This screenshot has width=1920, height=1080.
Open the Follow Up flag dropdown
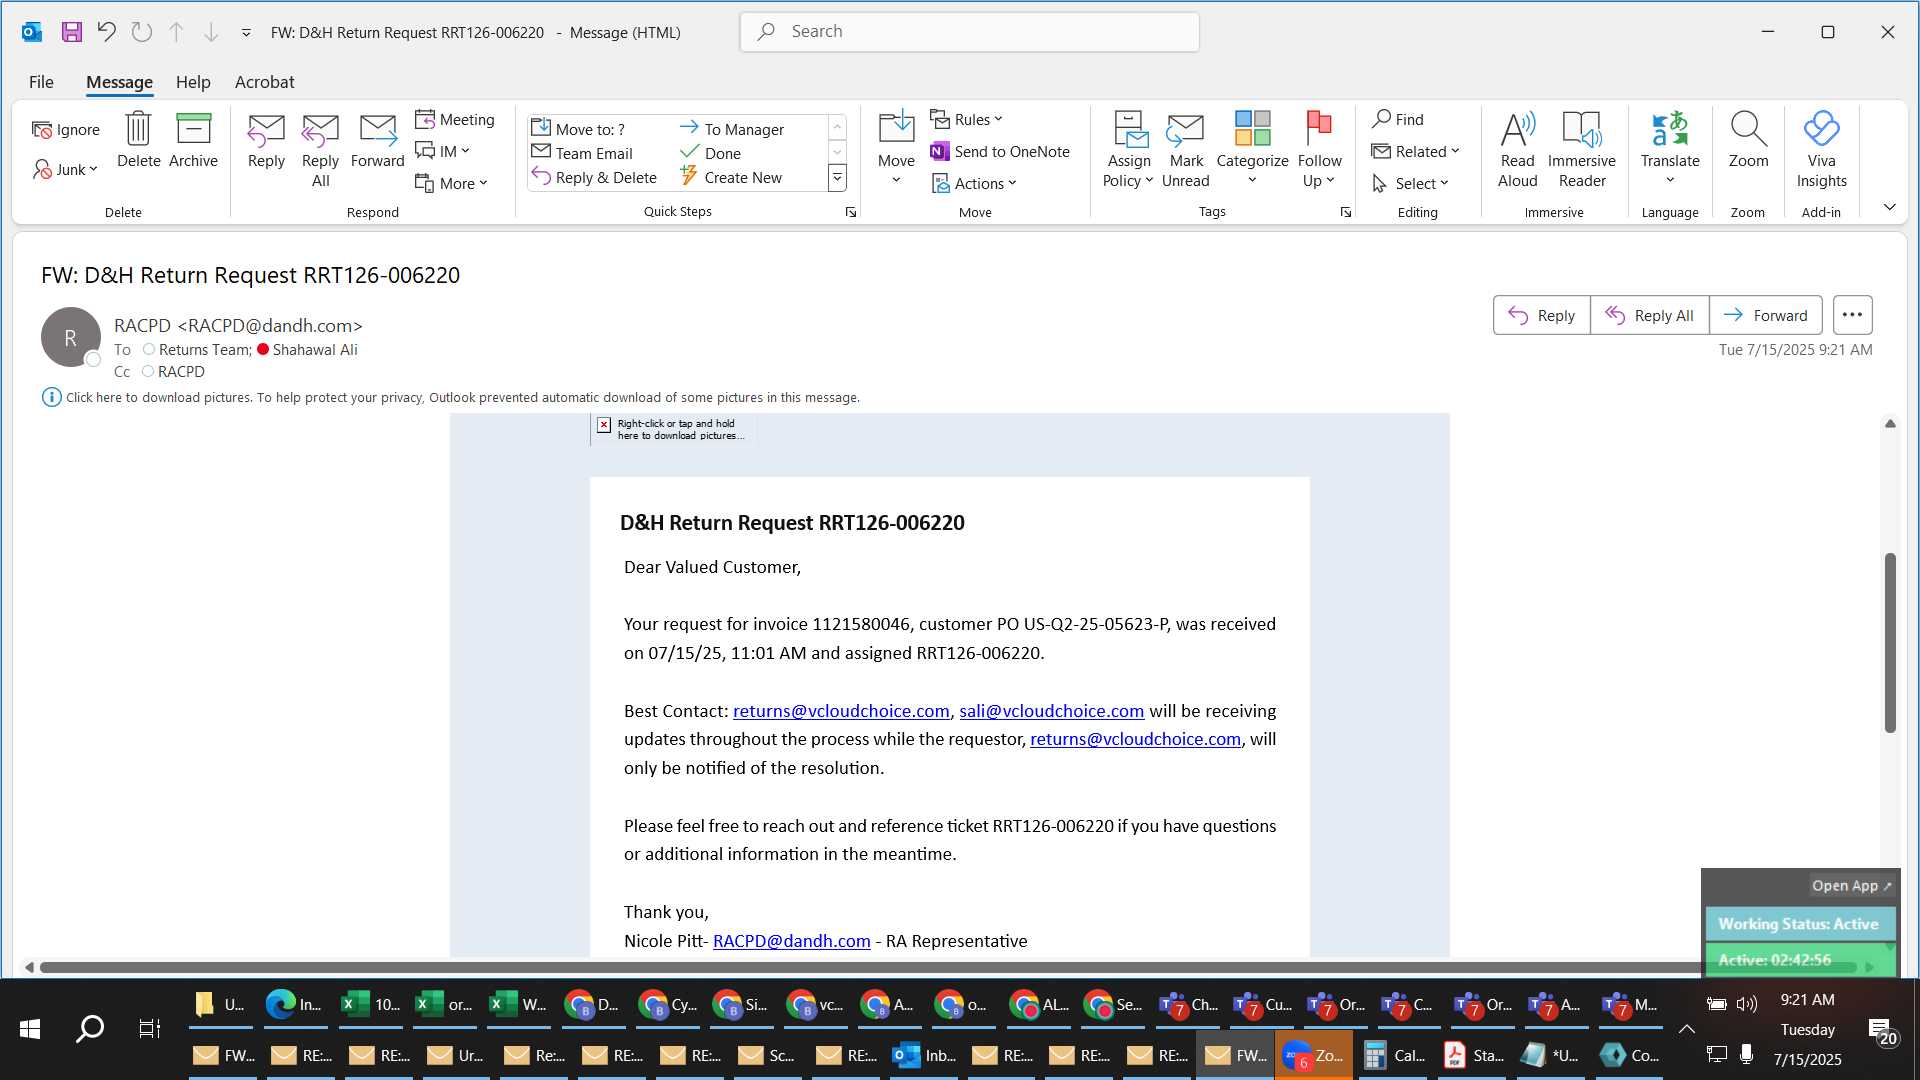pyautogui.click(x=1319, y=150)
